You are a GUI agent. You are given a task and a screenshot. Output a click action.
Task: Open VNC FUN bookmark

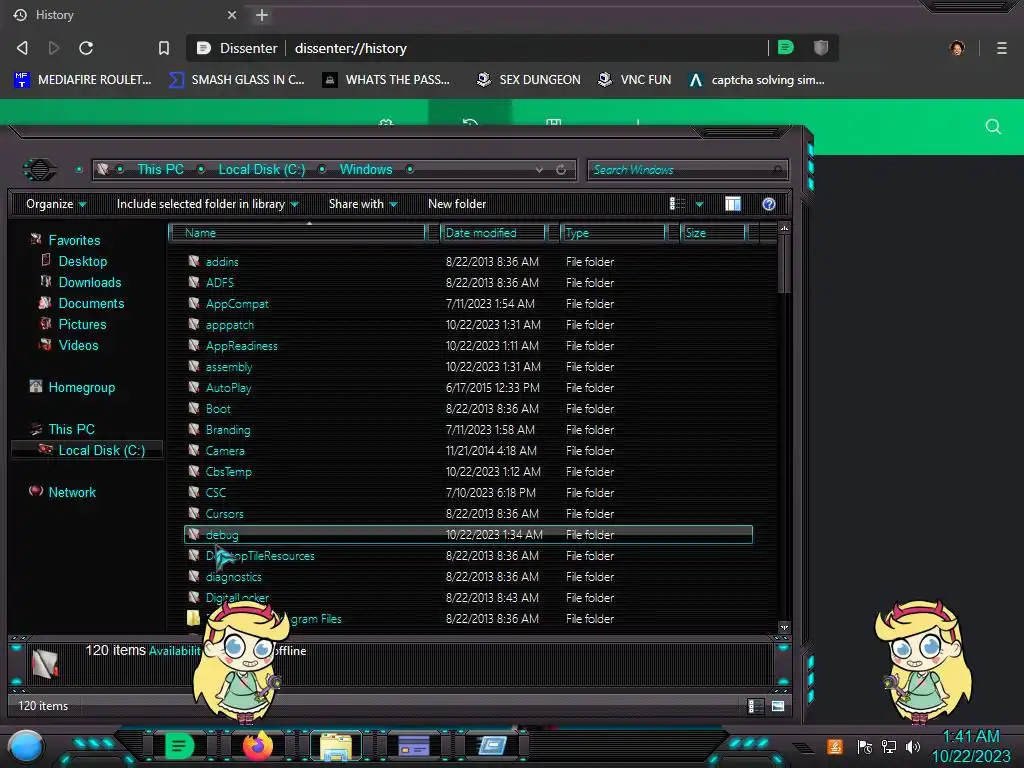tap(634, 80)
